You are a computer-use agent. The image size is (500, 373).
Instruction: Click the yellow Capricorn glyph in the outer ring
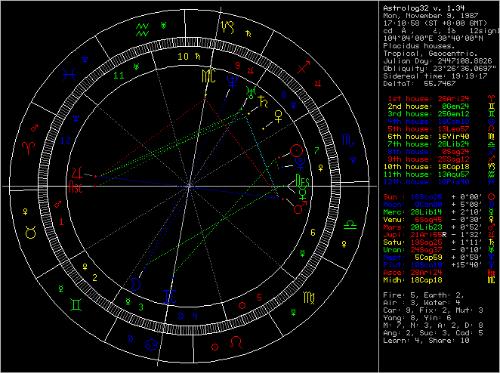(229, 27)
